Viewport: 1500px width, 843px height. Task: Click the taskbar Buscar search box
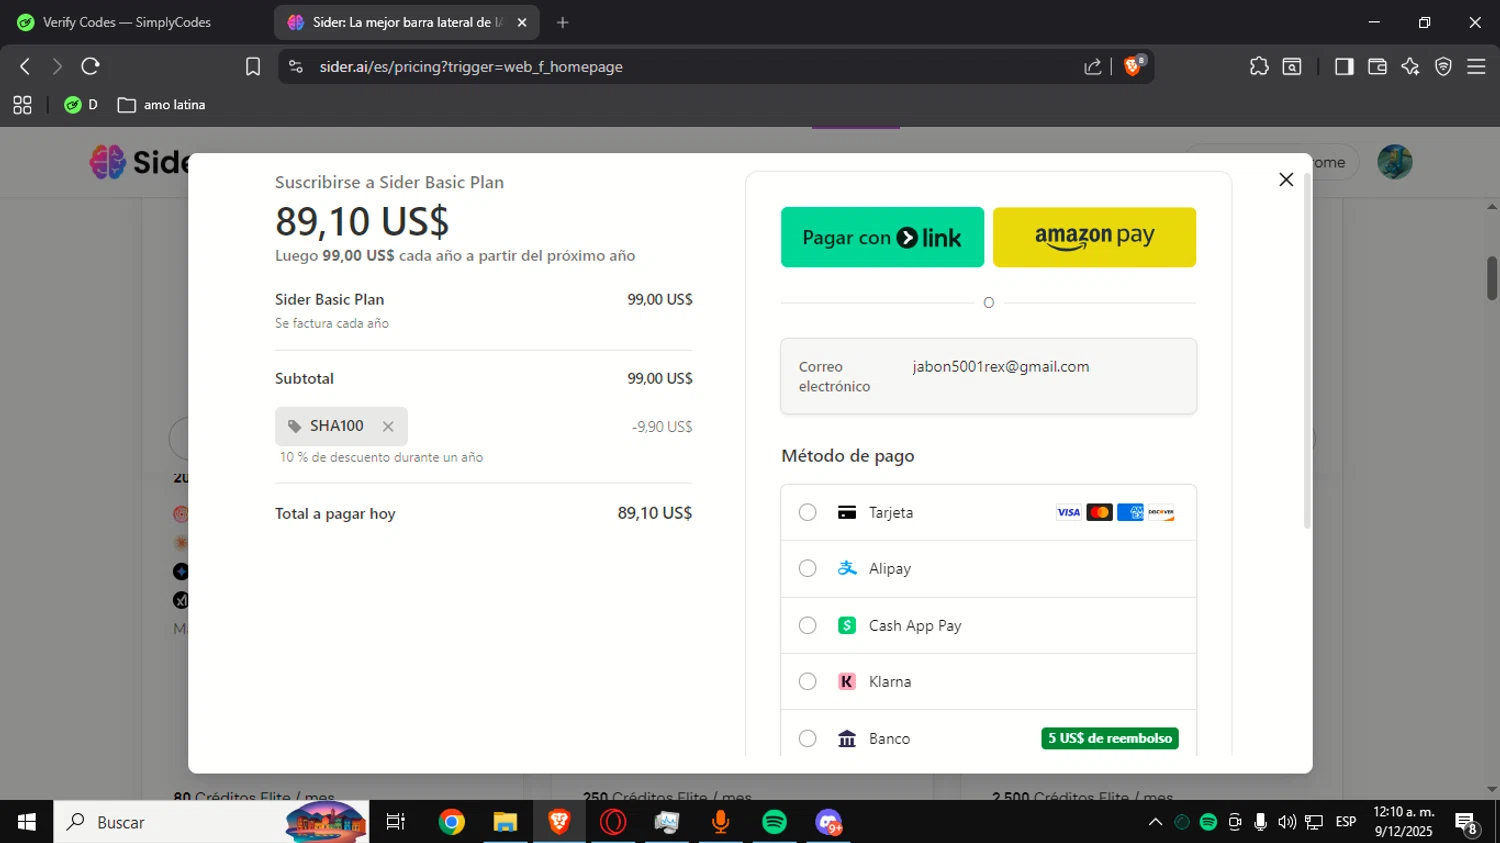click(211, 822)
